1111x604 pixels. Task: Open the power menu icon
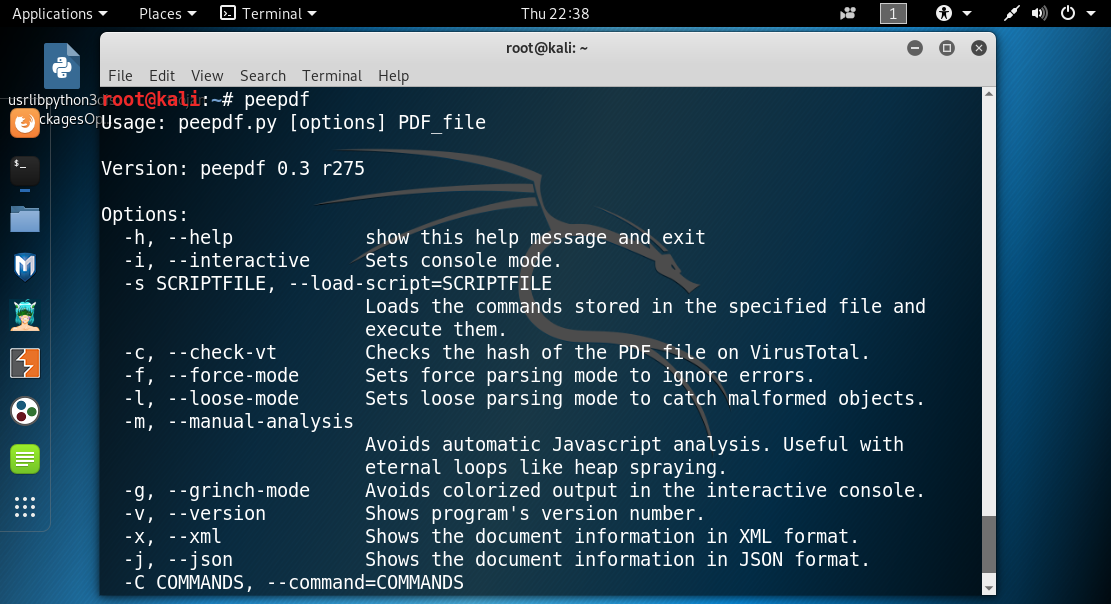click(1068, 13)
